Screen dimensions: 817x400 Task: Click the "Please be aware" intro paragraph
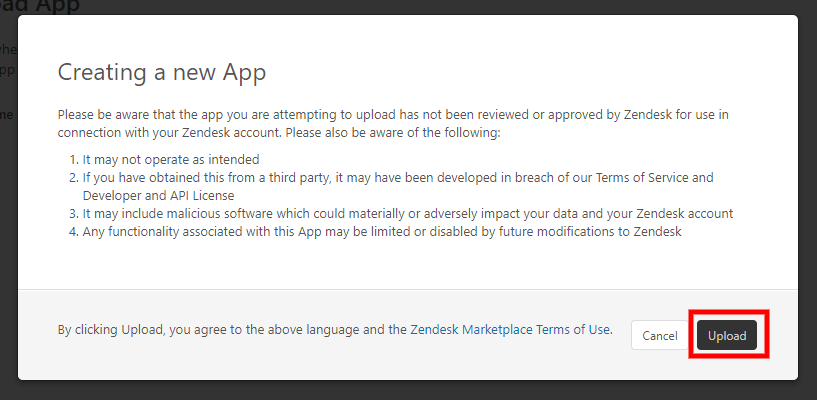393,123
